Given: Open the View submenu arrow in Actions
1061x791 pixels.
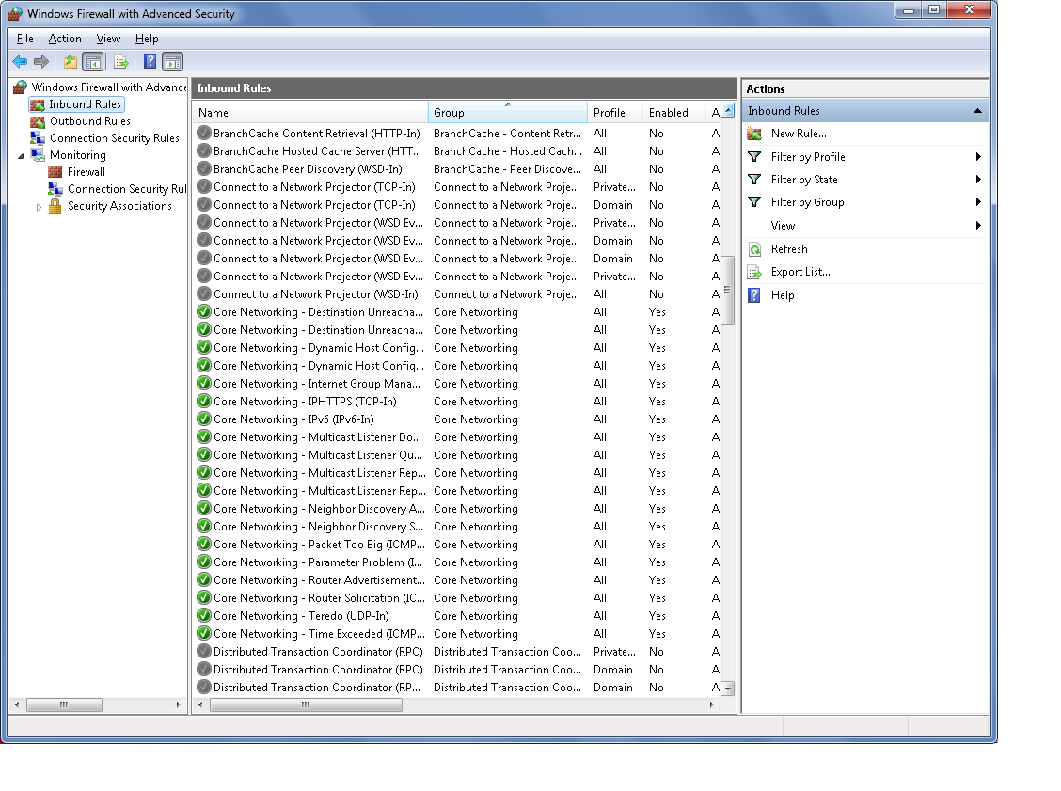Looking at the screenshot, I should point(978,225).
